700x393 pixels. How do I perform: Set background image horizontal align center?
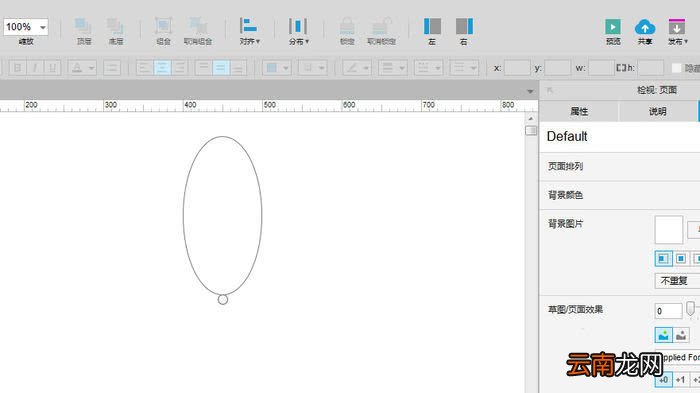[681, 259]
